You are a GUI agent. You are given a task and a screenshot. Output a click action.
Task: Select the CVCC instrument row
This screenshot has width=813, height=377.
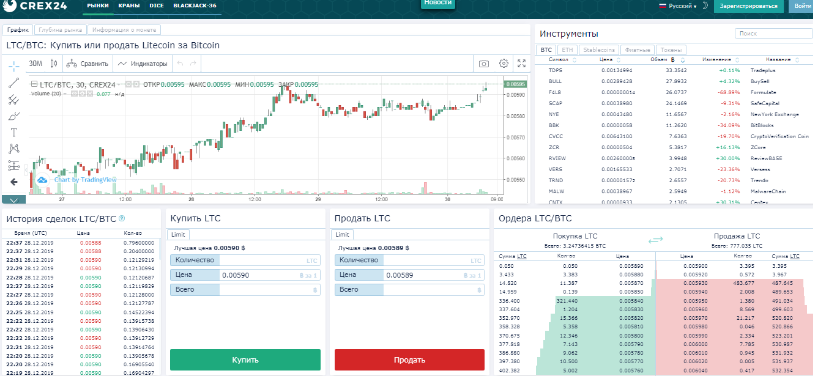point(674,136)
